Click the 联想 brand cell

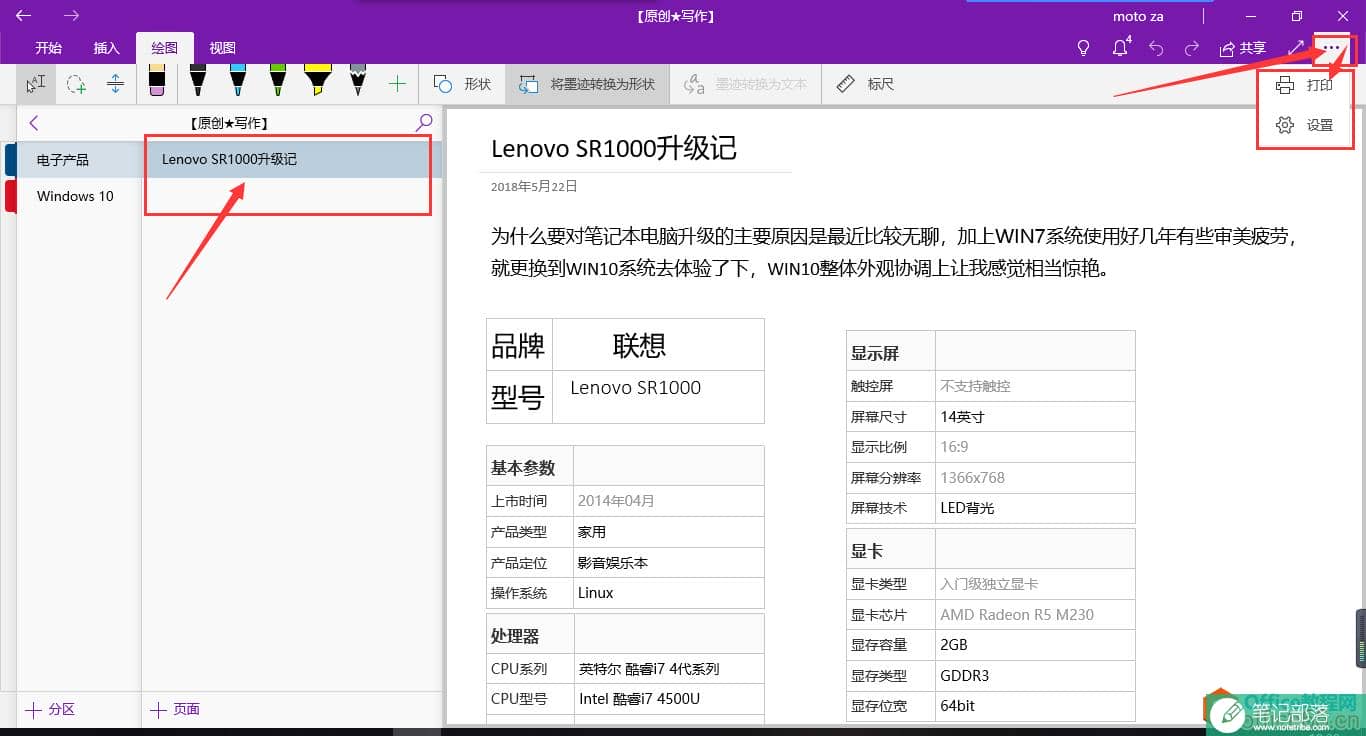pos(659,345)
